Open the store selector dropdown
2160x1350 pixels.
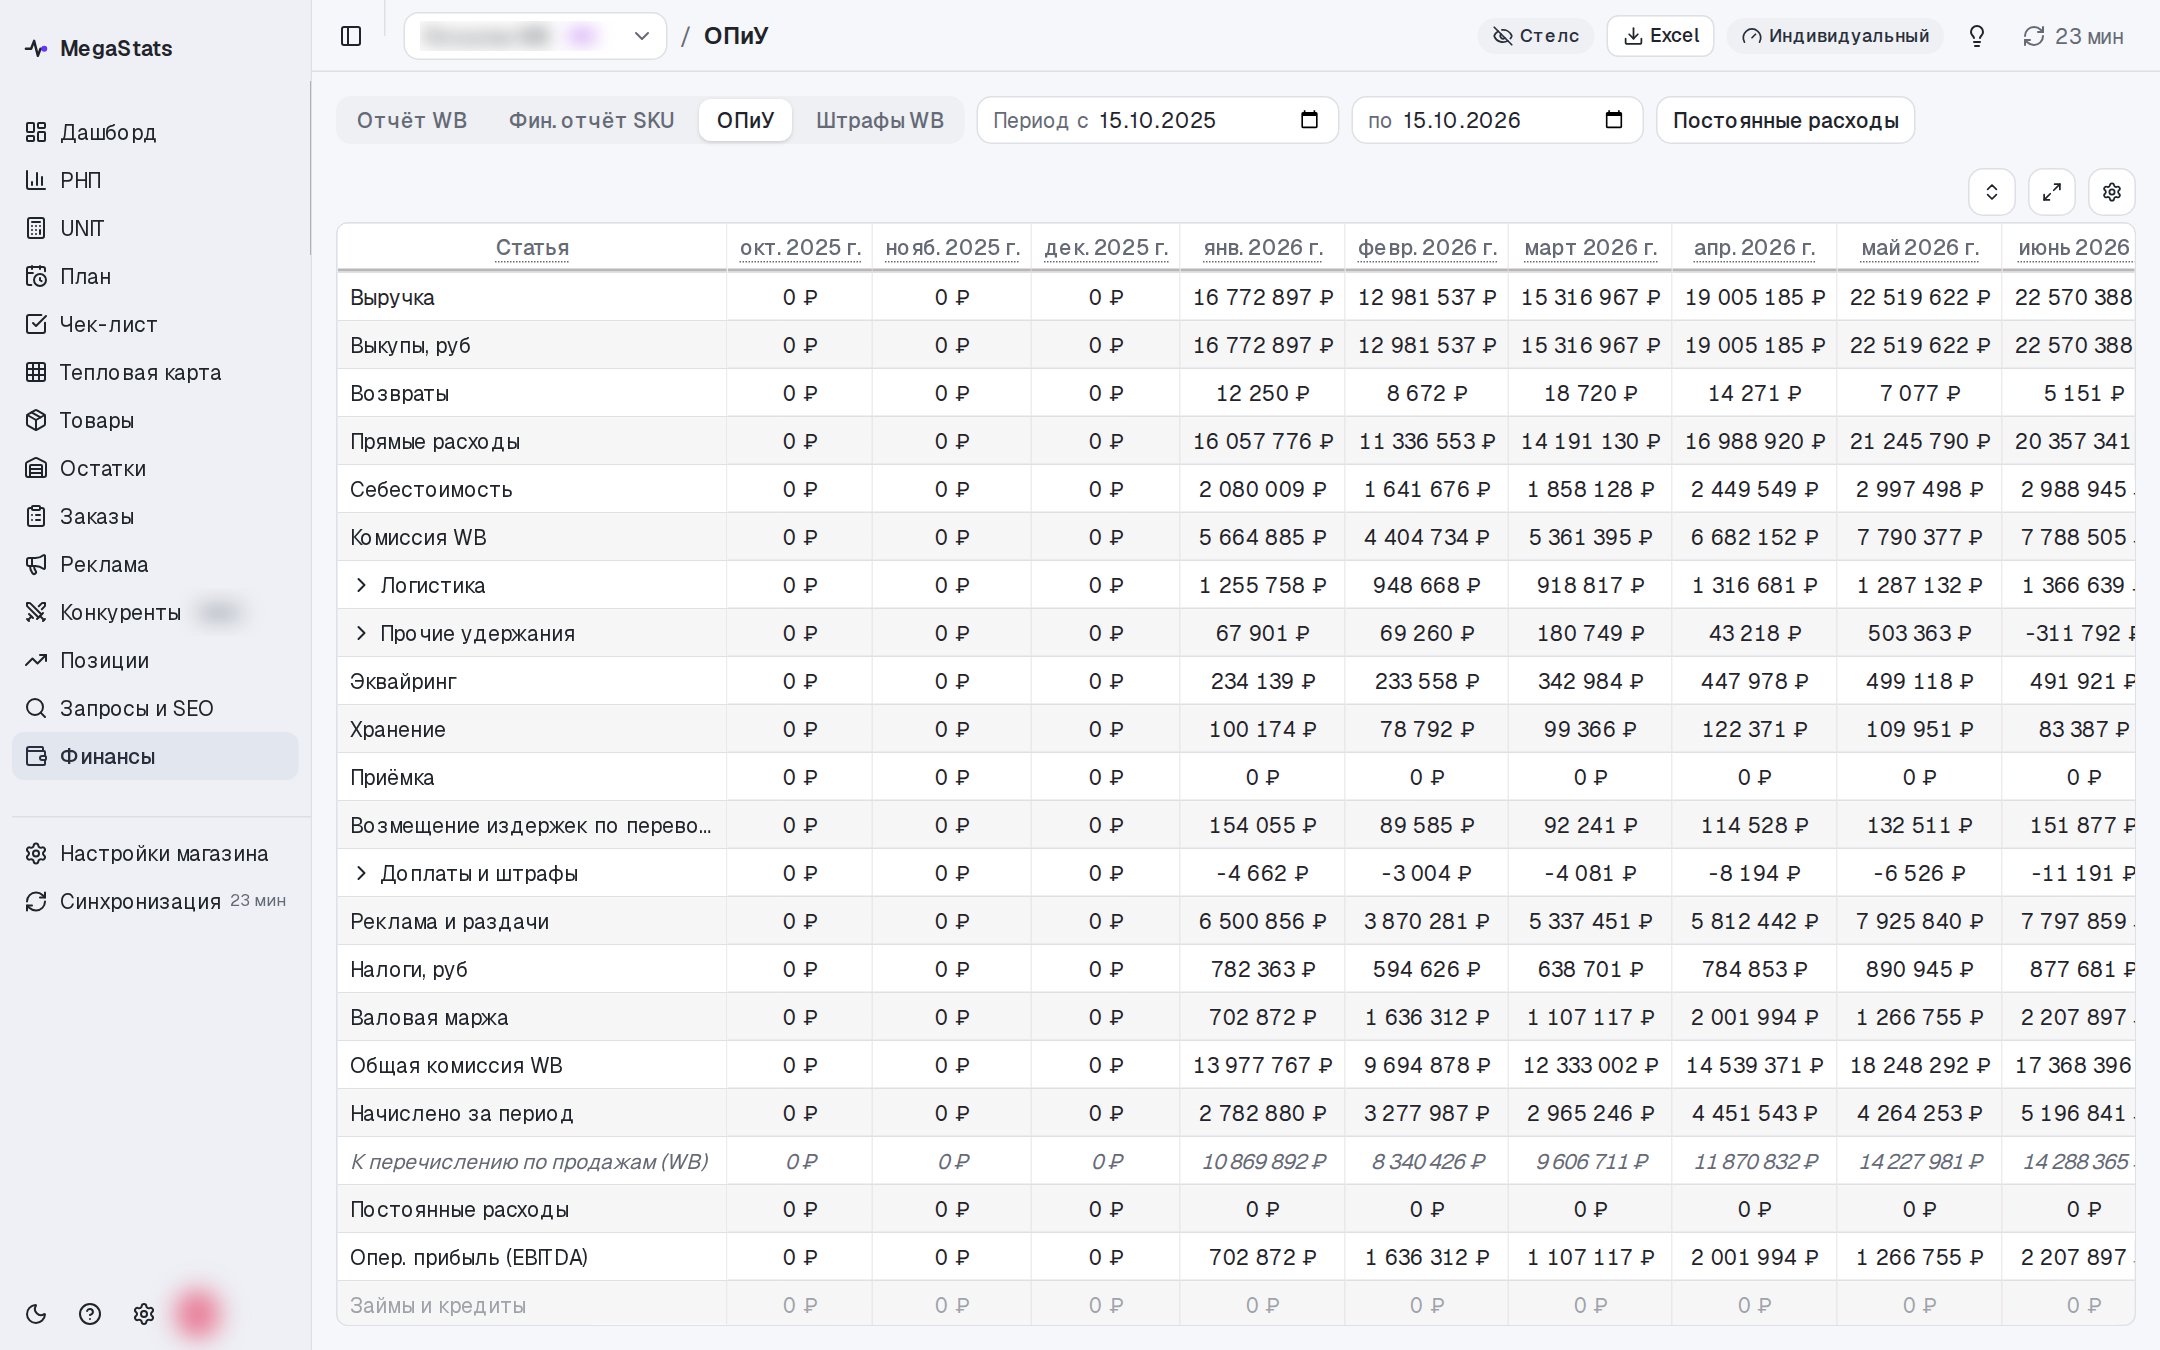click(x=535, y=36)
